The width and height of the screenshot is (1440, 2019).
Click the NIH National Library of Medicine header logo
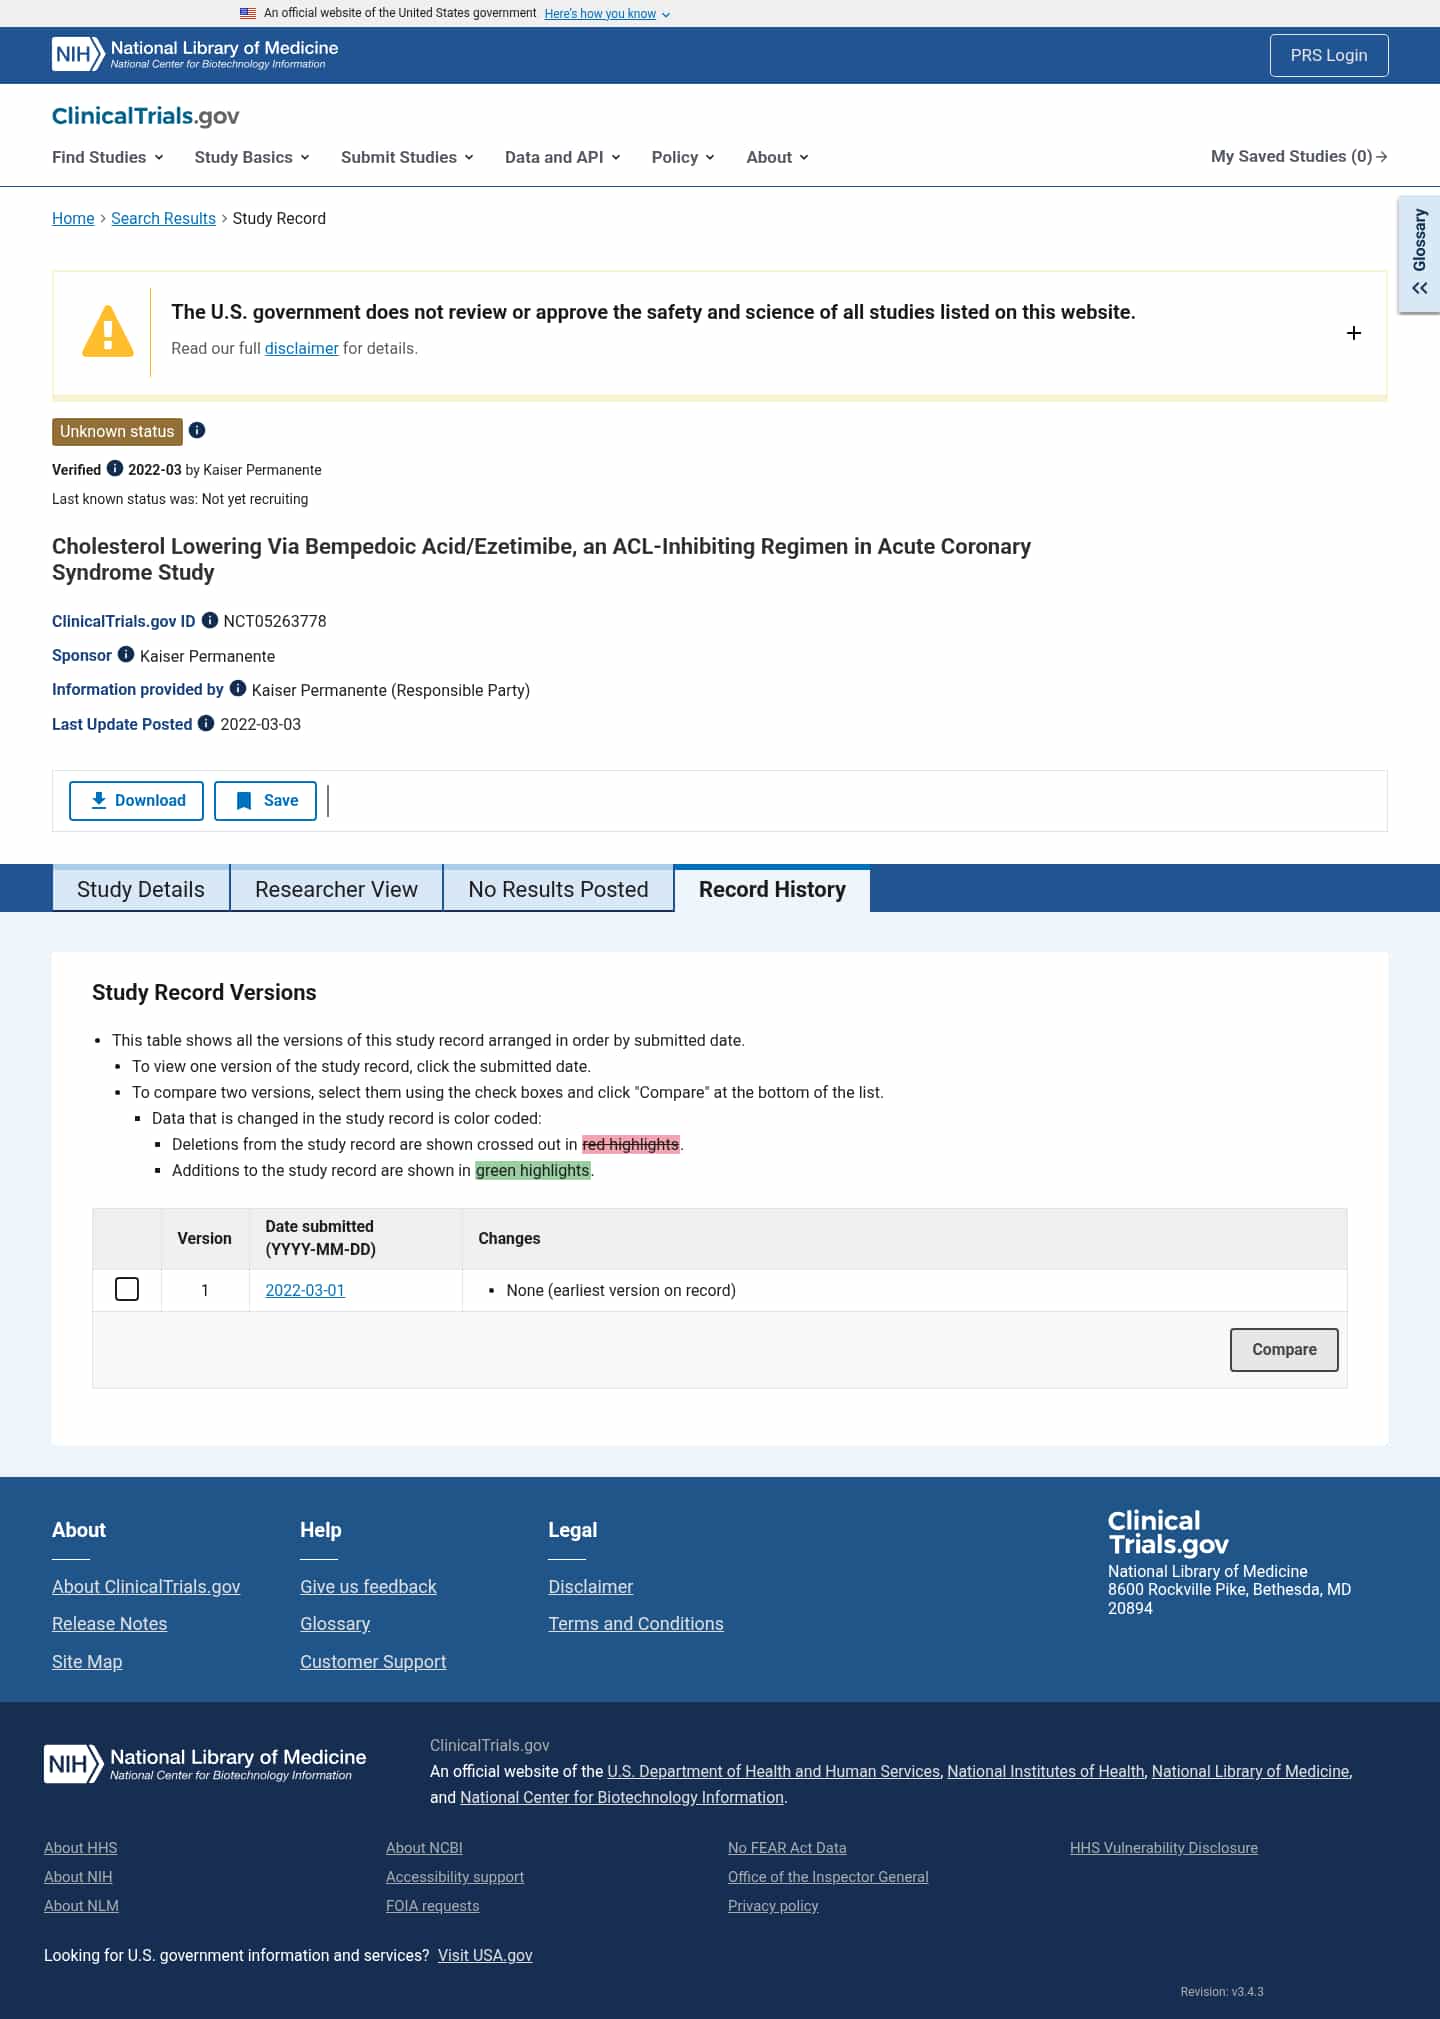click(195, 54)
